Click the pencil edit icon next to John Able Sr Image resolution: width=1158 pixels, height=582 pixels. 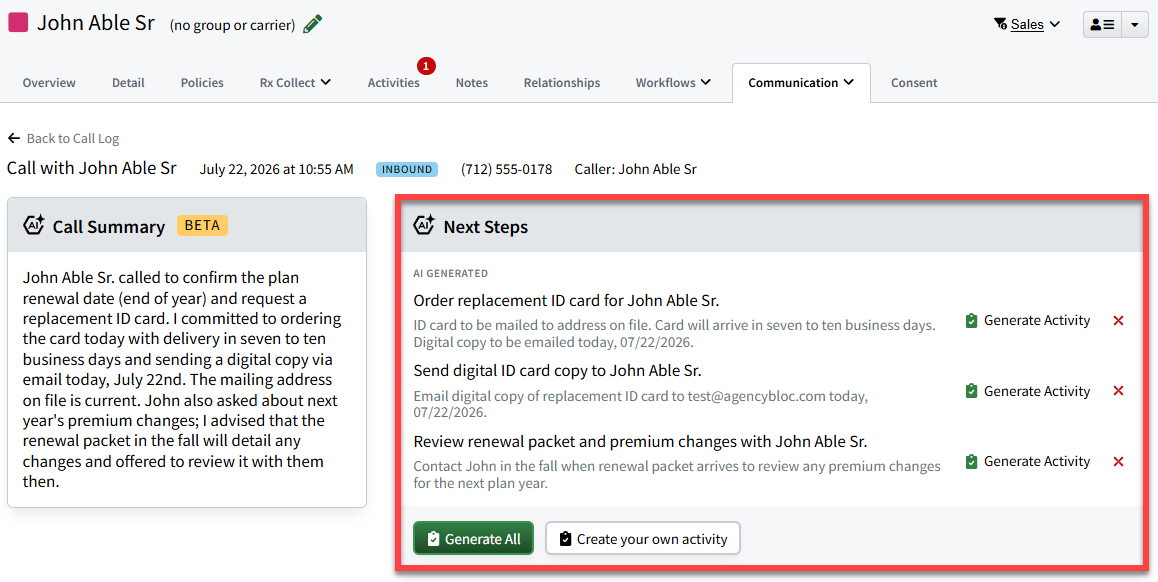click(x=312, y=24)
